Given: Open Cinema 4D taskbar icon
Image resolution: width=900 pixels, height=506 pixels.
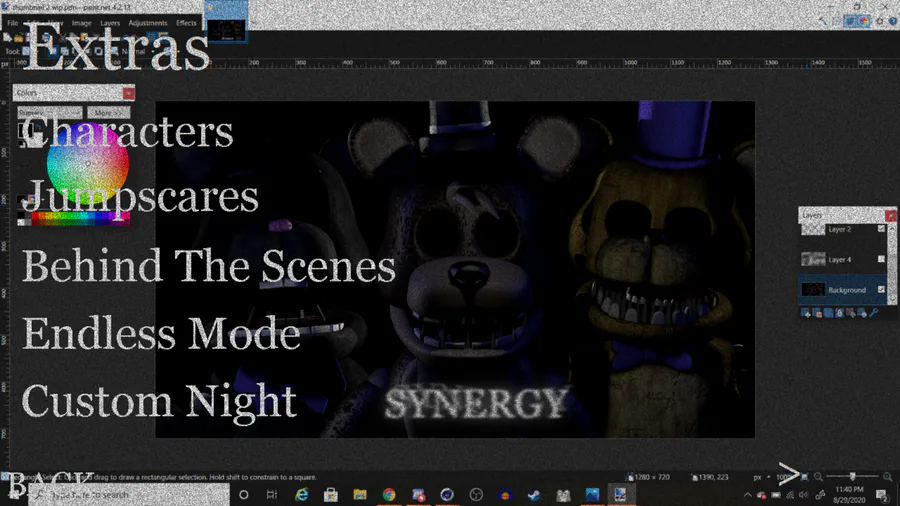Looking at the screenshot, I should tap(447, 495).
